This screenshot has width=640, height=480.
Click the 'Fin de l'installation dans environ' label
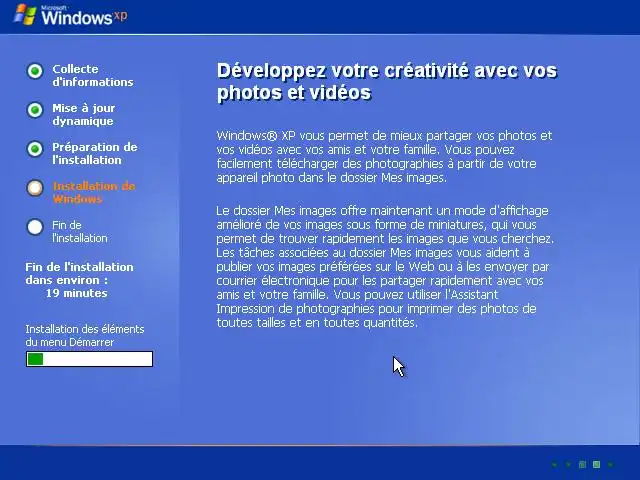79,273
